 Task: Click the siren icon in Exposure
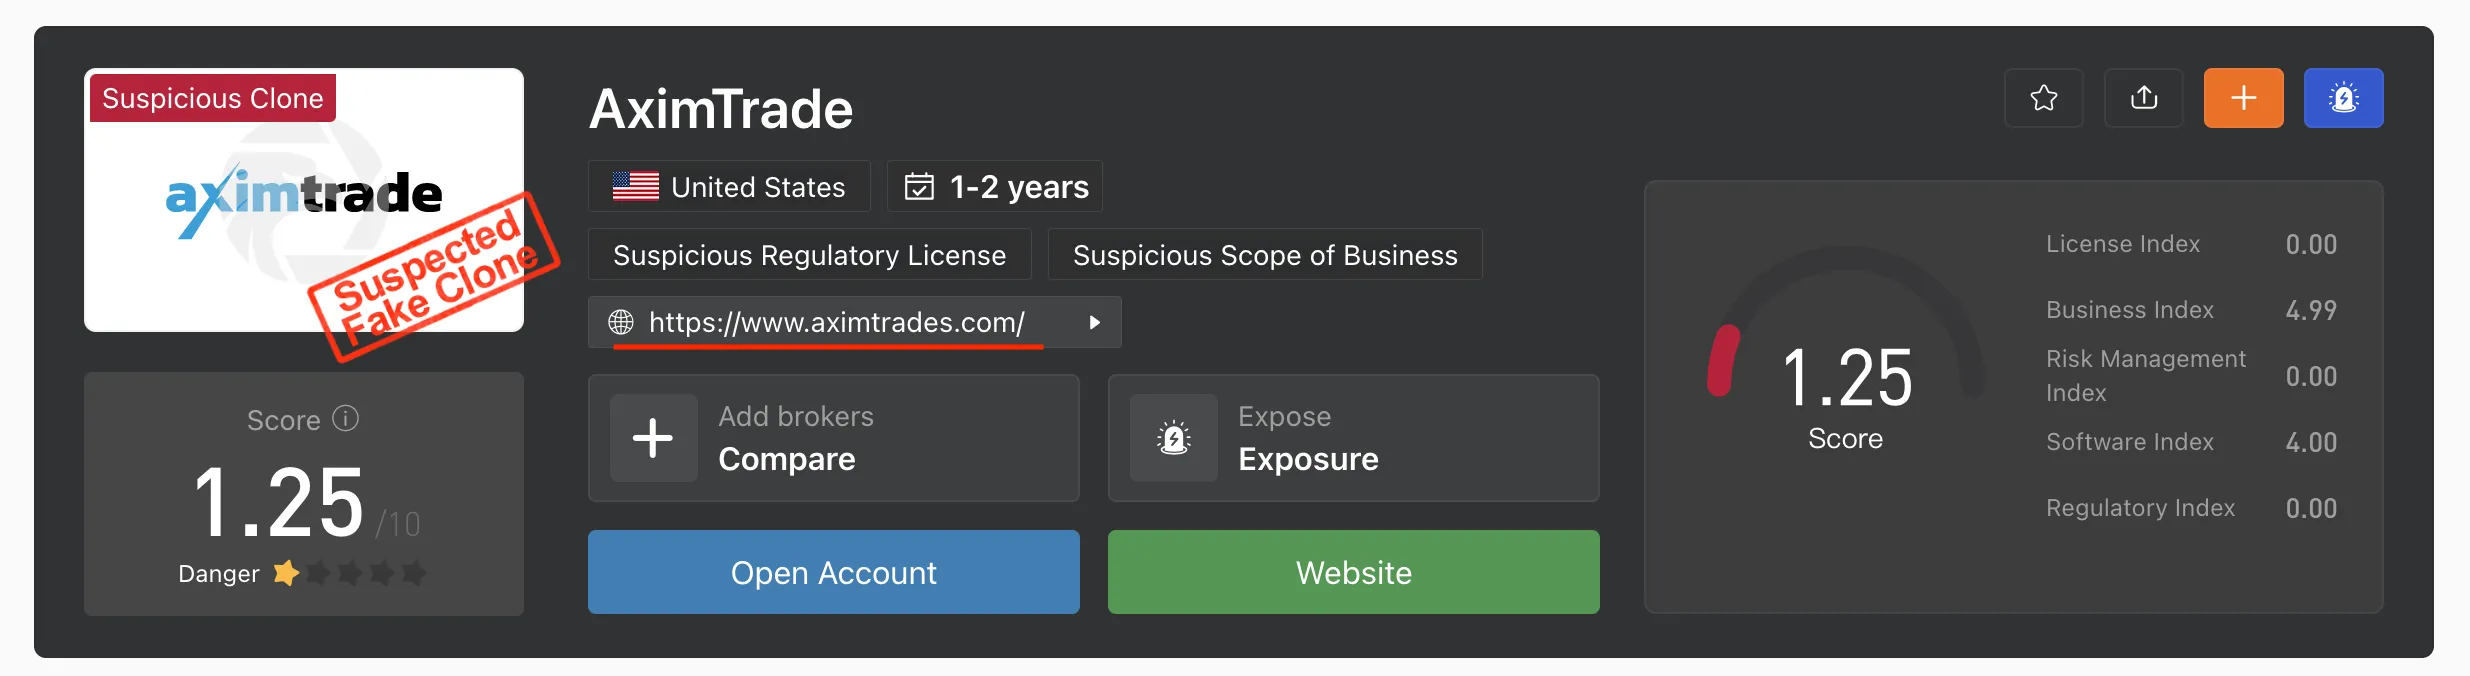(1173, 438)
